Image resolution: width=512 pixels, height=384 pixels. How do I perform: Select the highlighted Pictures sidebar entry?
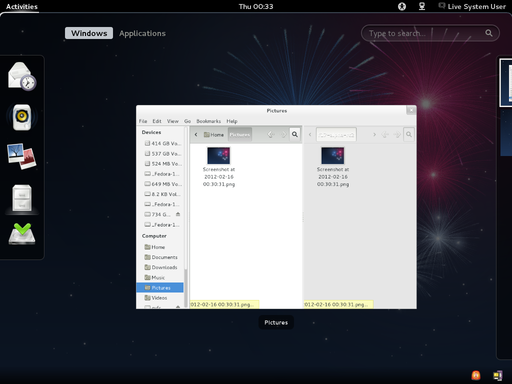pos(160,288)
